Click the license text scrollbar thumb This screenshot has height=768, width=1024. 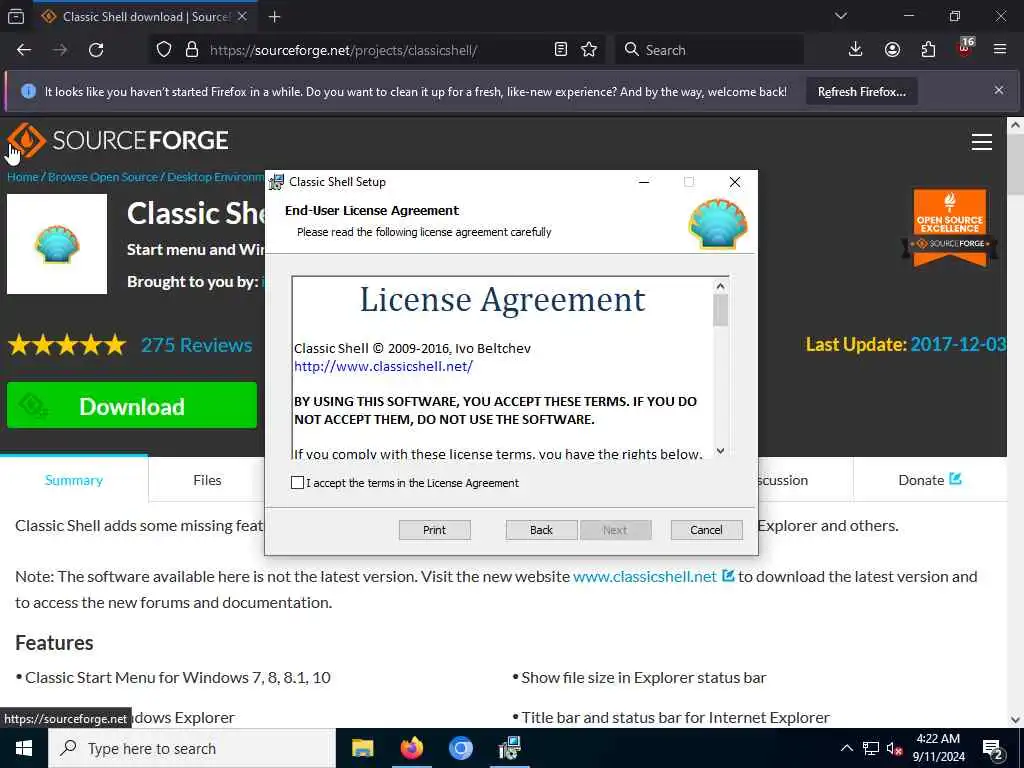point(720,310)
